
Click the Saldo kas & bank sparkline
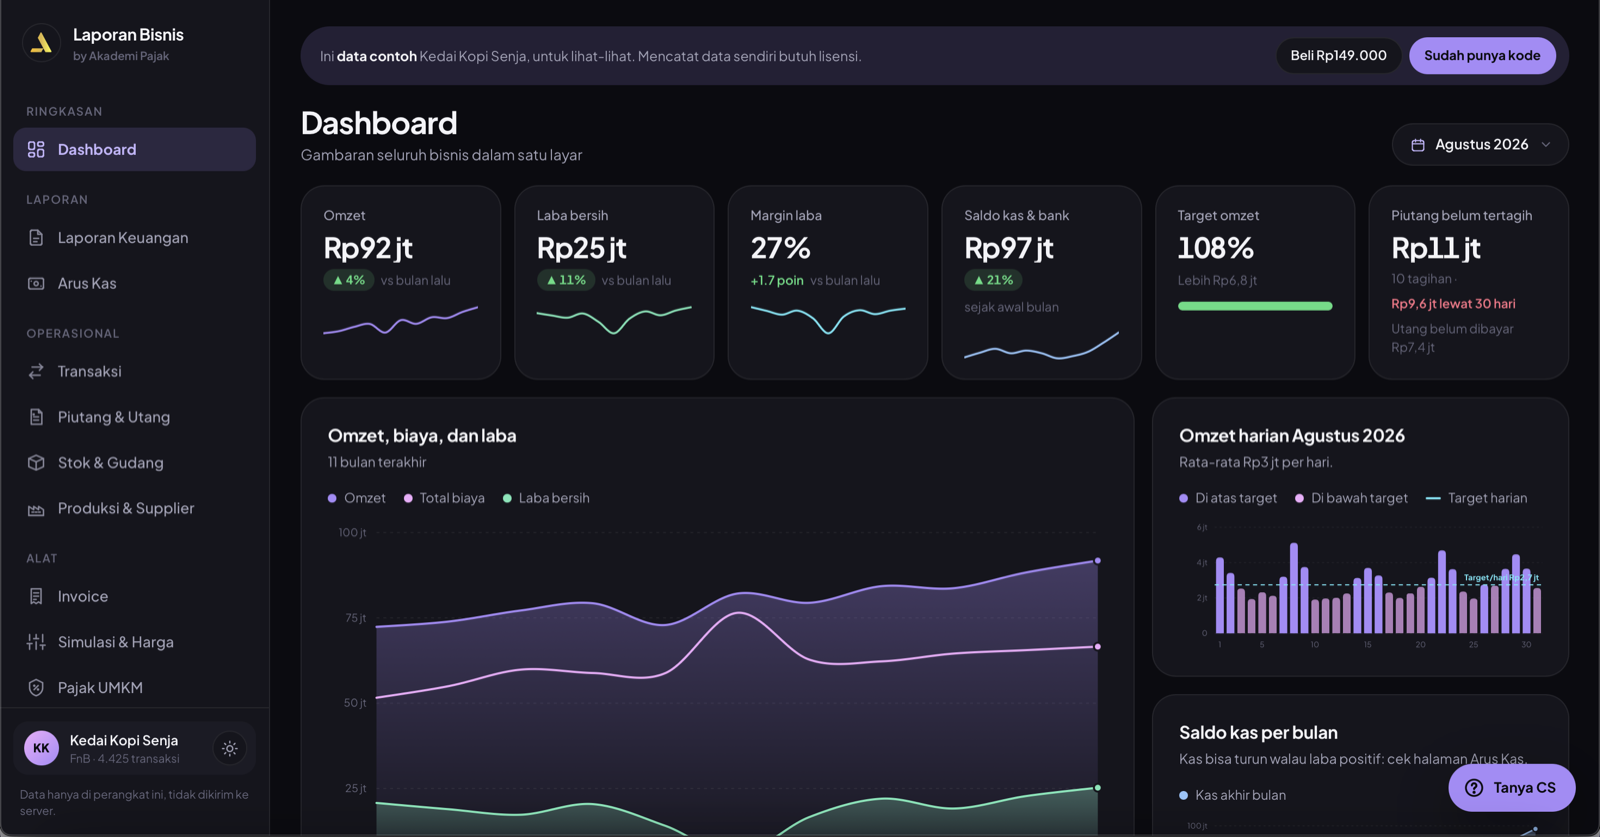1041,346
